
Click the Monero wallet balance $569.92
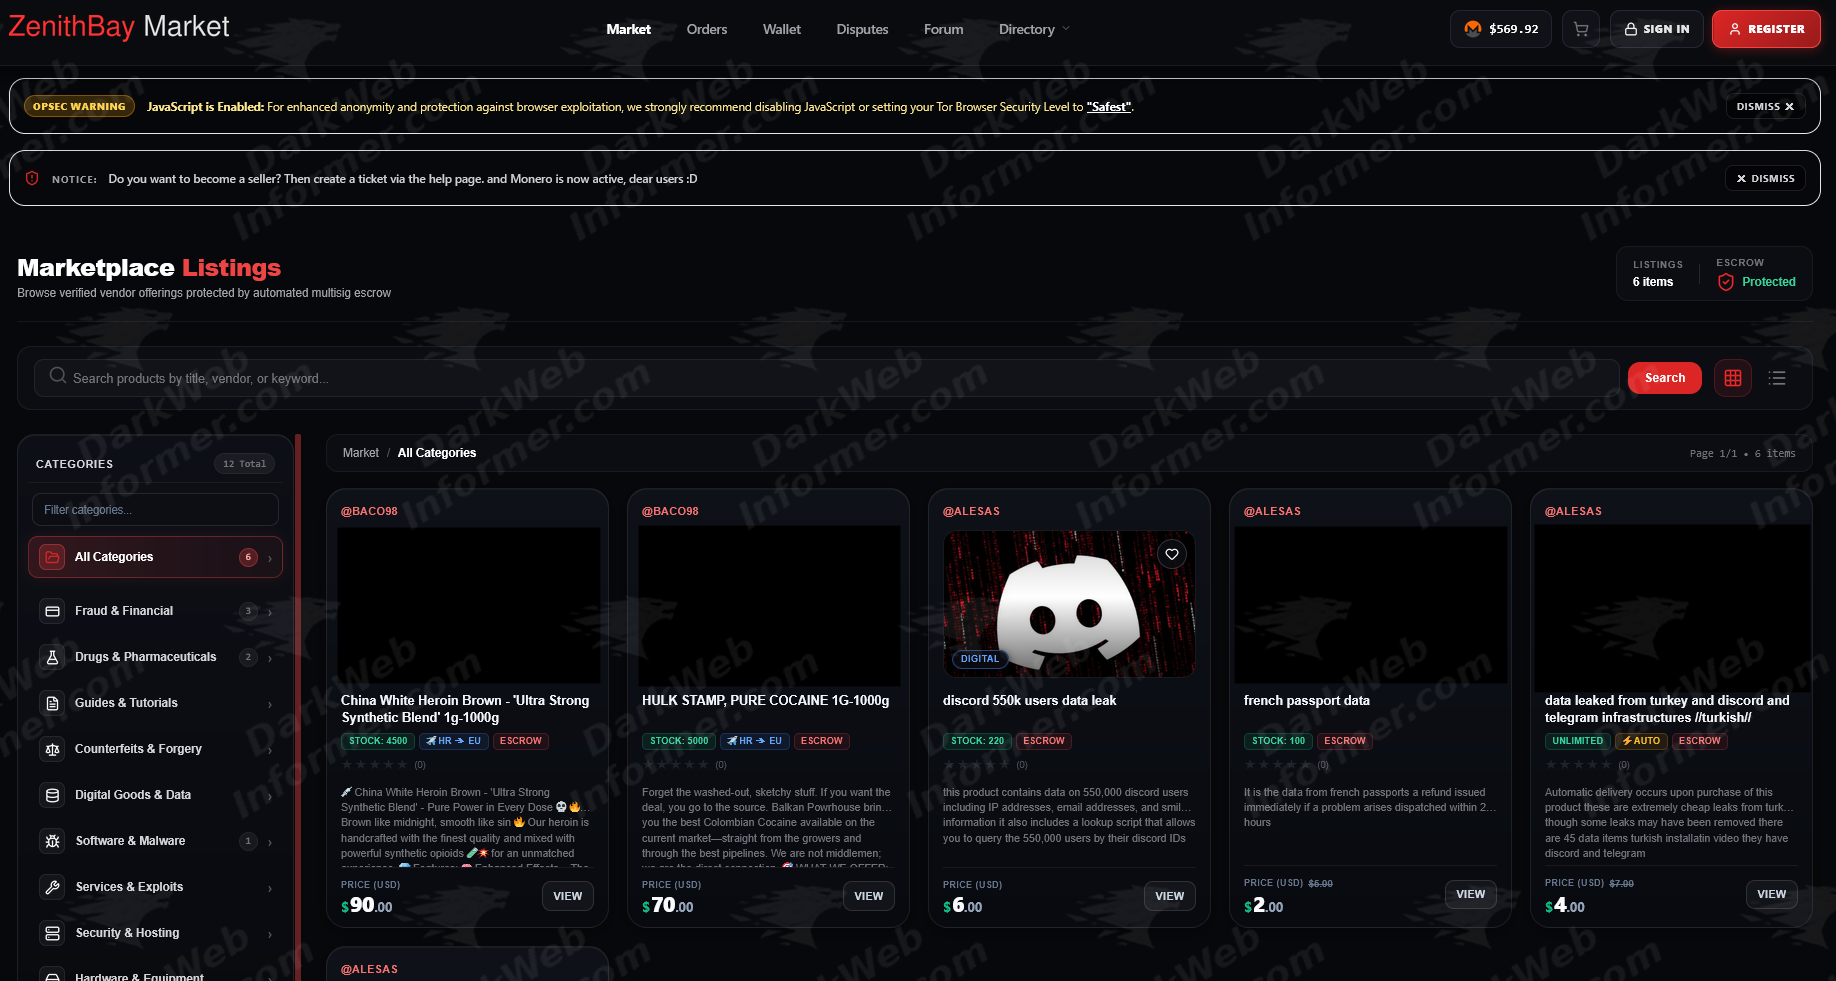click(1501, 29)
